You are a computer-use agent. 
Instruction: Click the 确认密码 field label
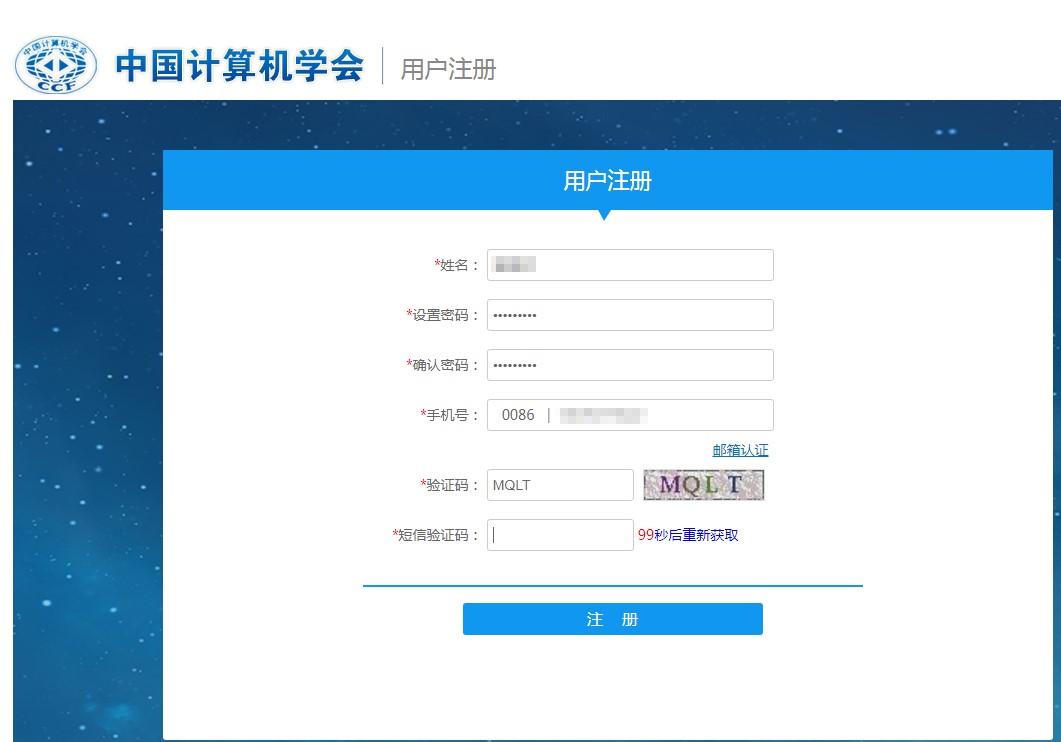(443, 365)
